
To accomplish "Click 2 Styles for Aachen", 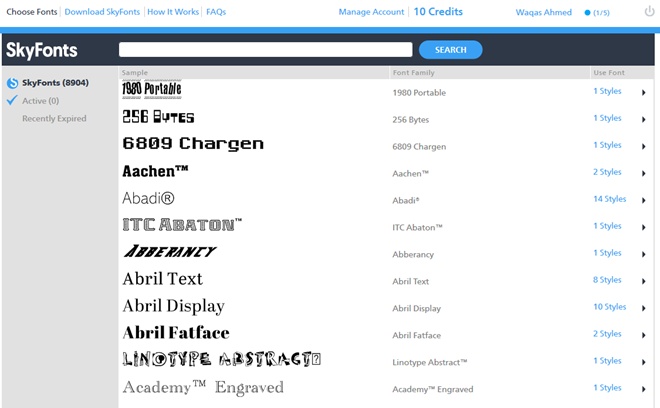I will coord(607,172).
